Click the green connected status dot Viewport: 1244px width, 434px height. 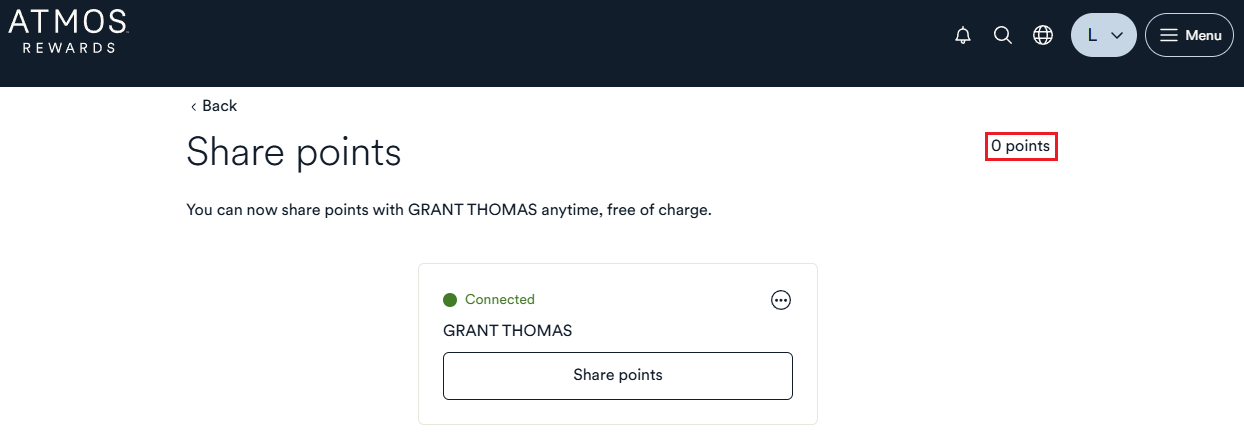tap(450, 300)
